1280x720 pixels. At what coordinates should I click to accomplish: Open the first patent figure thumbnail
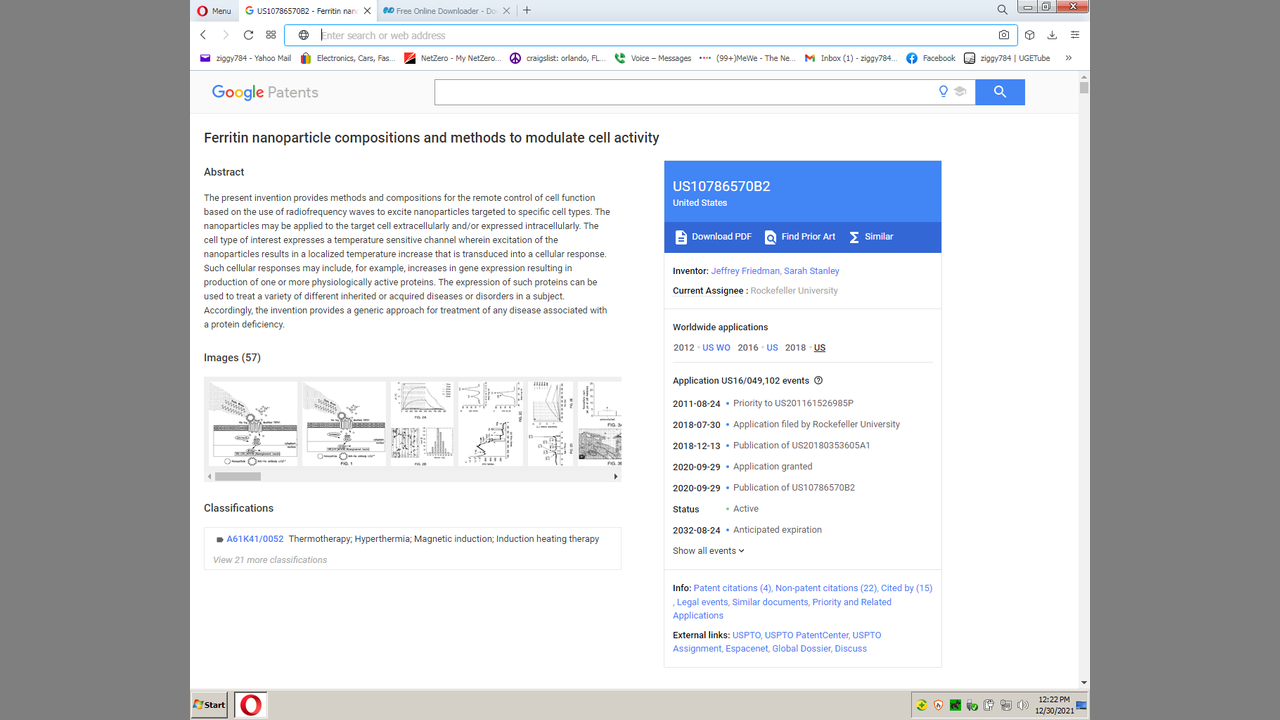click(x=253, y=423)
